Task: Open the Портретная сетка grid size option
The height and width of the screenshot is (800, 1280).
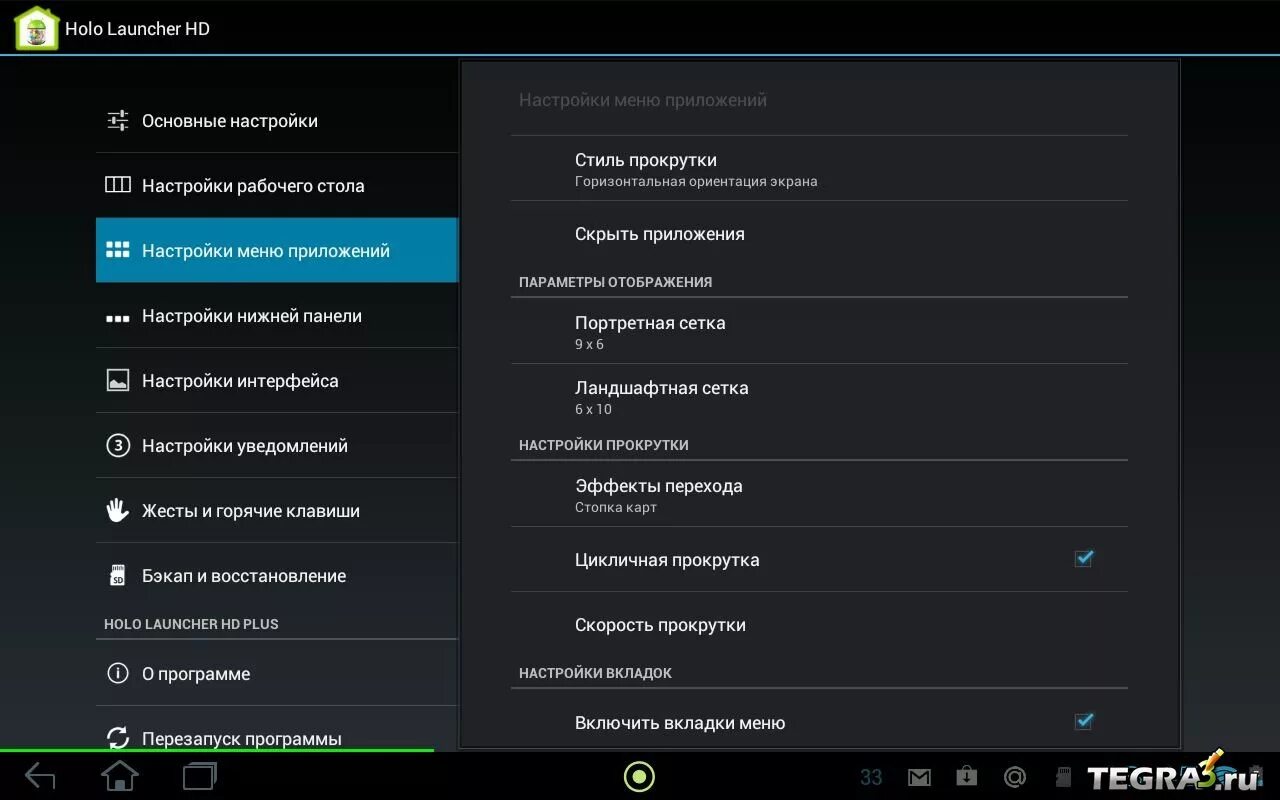Action: (819, 332)
